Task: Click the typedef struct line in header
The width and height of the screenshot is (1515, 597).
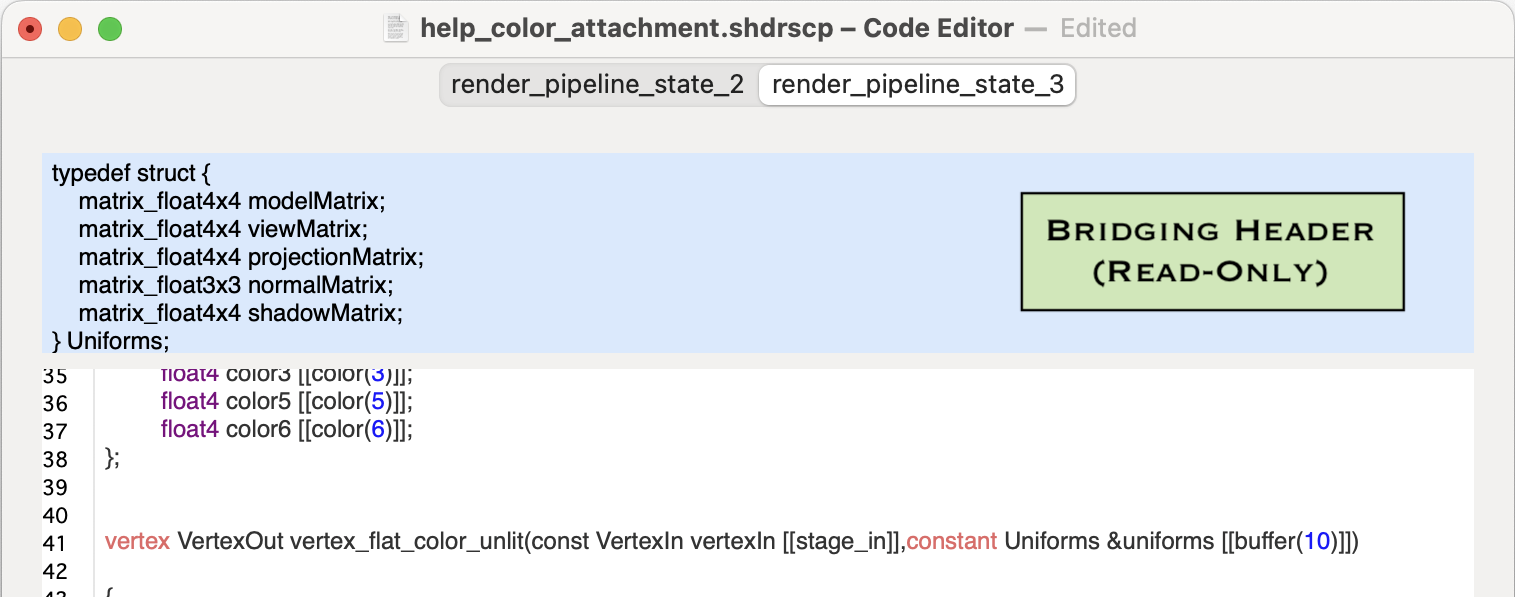Action: (x=131, y=173)
